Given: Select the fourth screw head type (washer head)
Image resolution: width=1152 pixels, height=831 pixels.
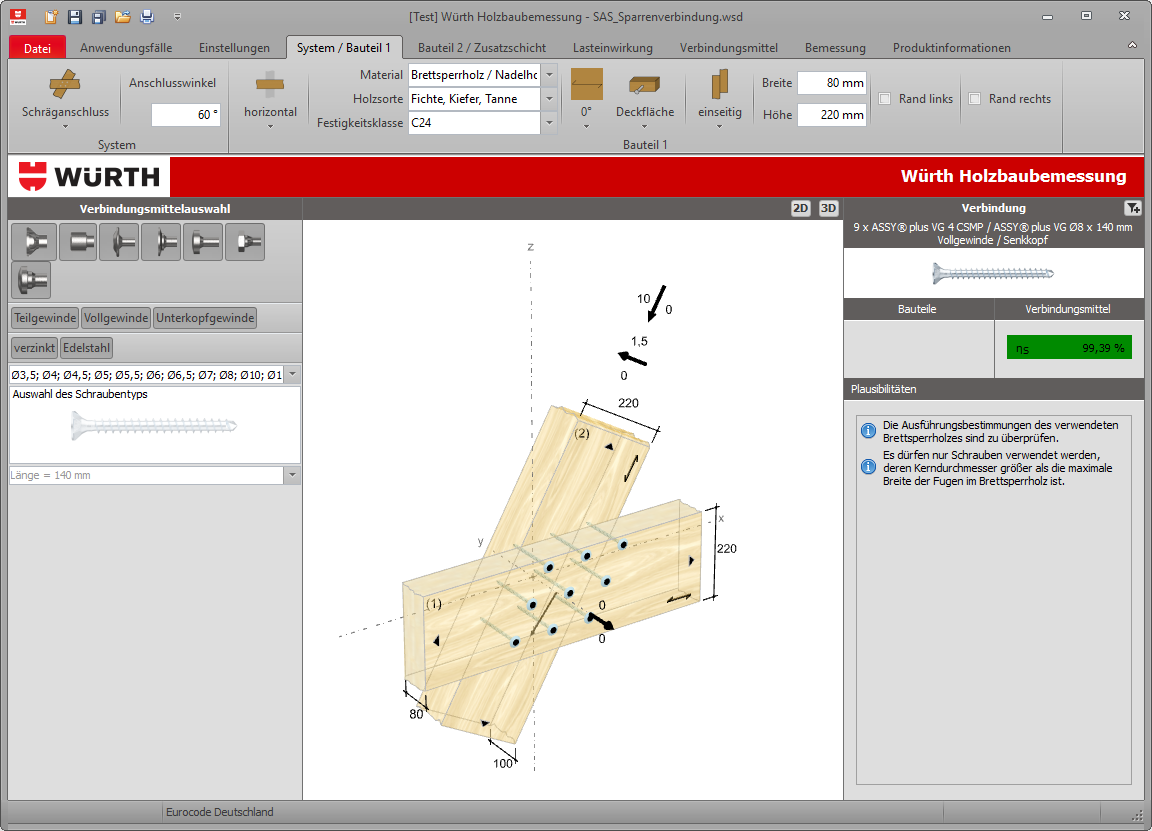Looking at the screenshot, I should (x=161, y=242).
